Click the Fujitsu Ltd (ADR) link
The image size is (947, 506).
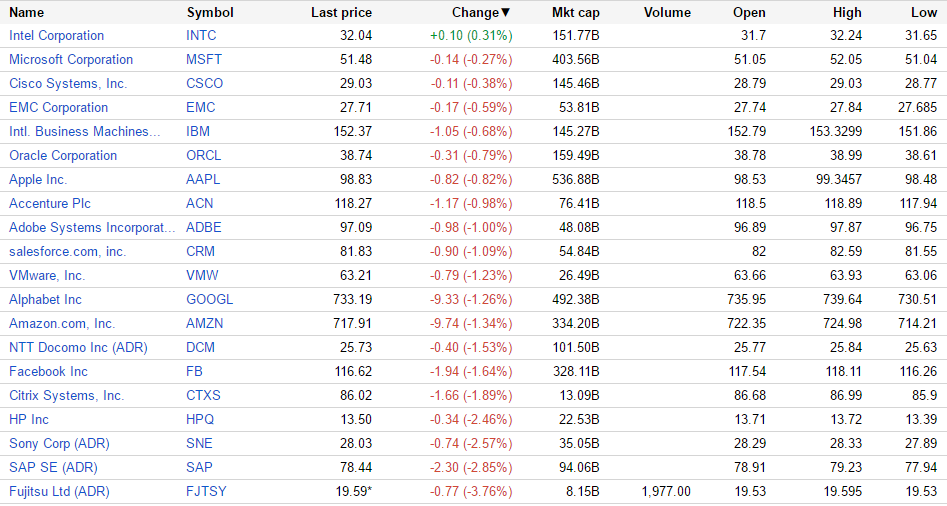pyautogui.click(x=59, y=491)
